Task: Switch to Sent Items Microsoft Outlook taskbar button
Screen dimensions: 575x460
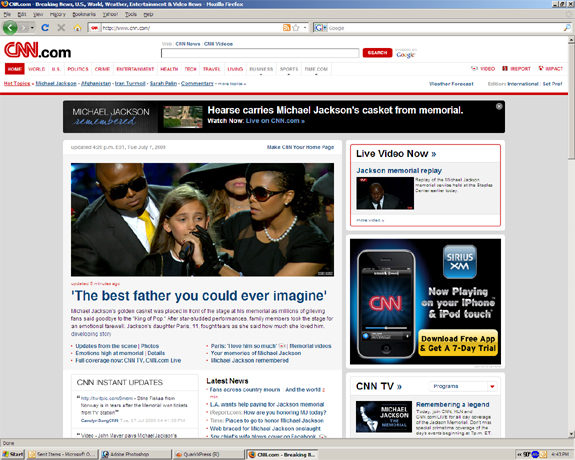Action: 62,454
